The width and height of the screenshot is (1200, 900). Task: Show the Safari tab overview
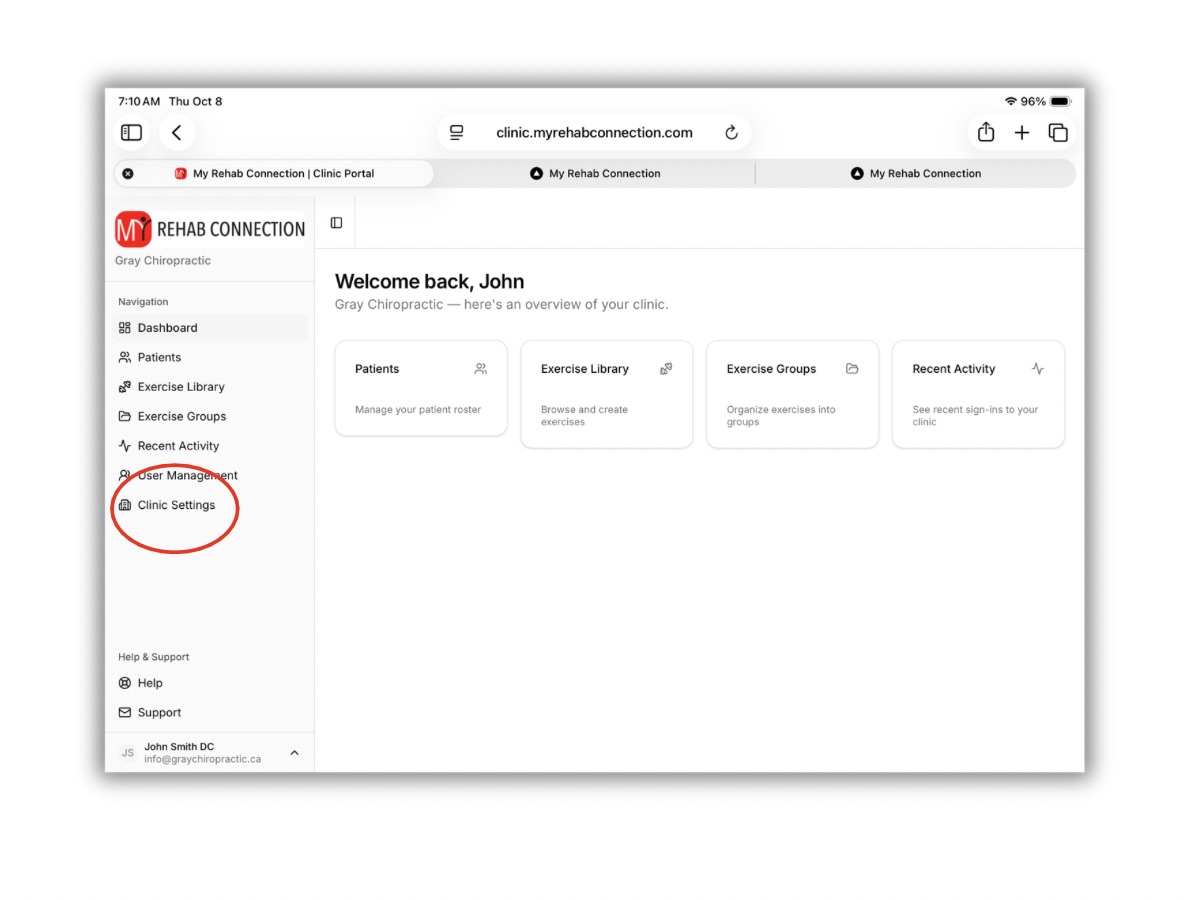click(1058, 132)
